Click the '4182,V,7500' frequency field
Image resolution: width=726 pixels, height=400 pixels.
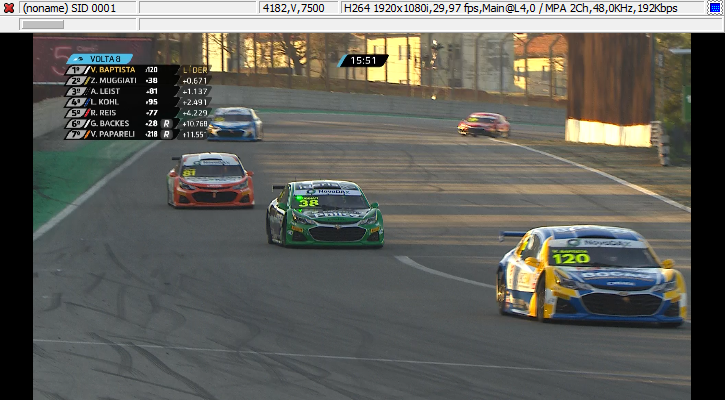click(299, 8)
